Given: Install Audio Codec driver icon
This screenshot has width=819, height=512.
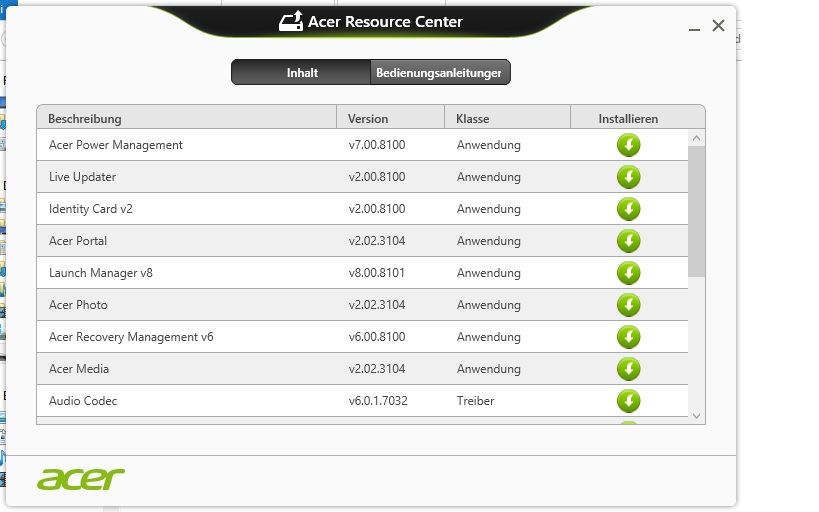Looking at the screenshot, I should click(628, 401).
